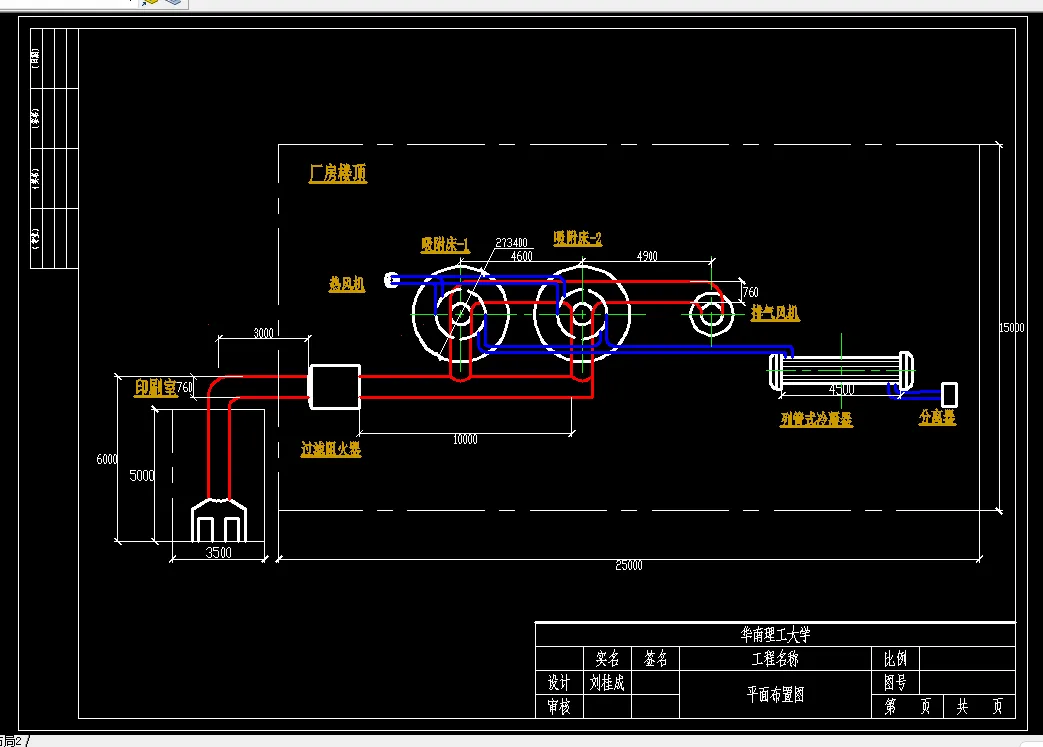Select the collection hood symbol in printing room
Viewport: 1043px width, 747px height.
point(219,521)
